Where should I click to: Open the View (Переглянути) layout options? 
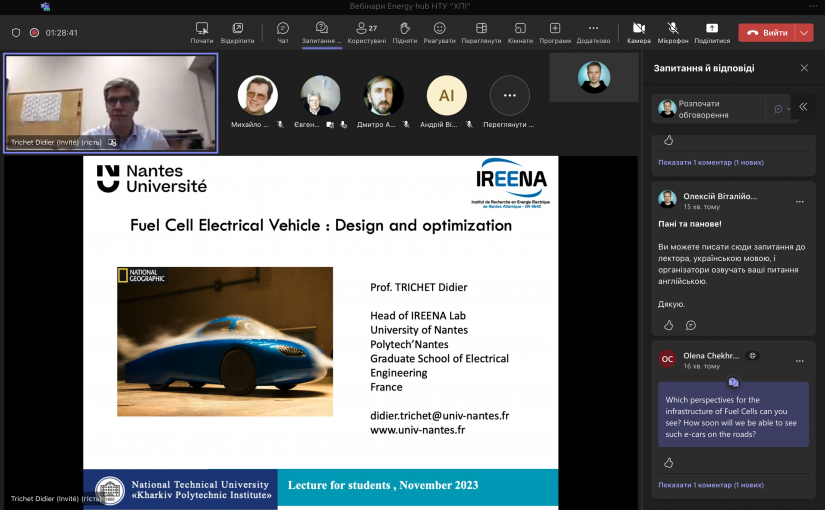pyautogui.click(x=481, y=29)
